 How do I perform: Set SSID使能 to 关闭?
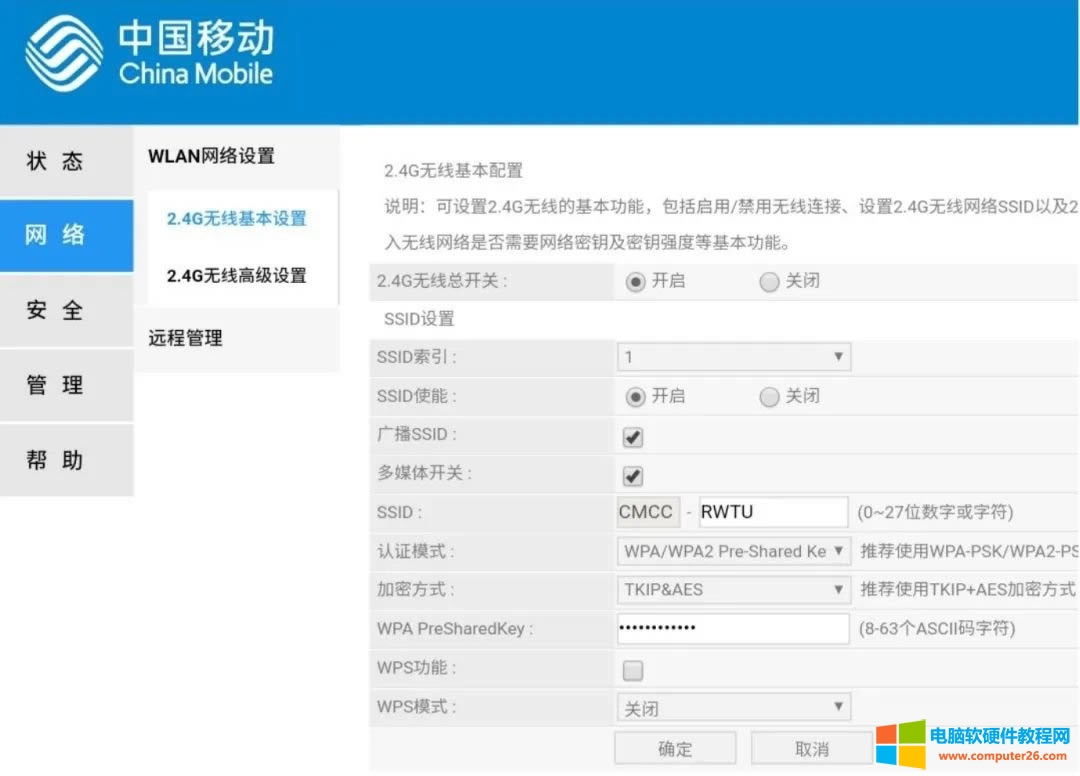769,397
